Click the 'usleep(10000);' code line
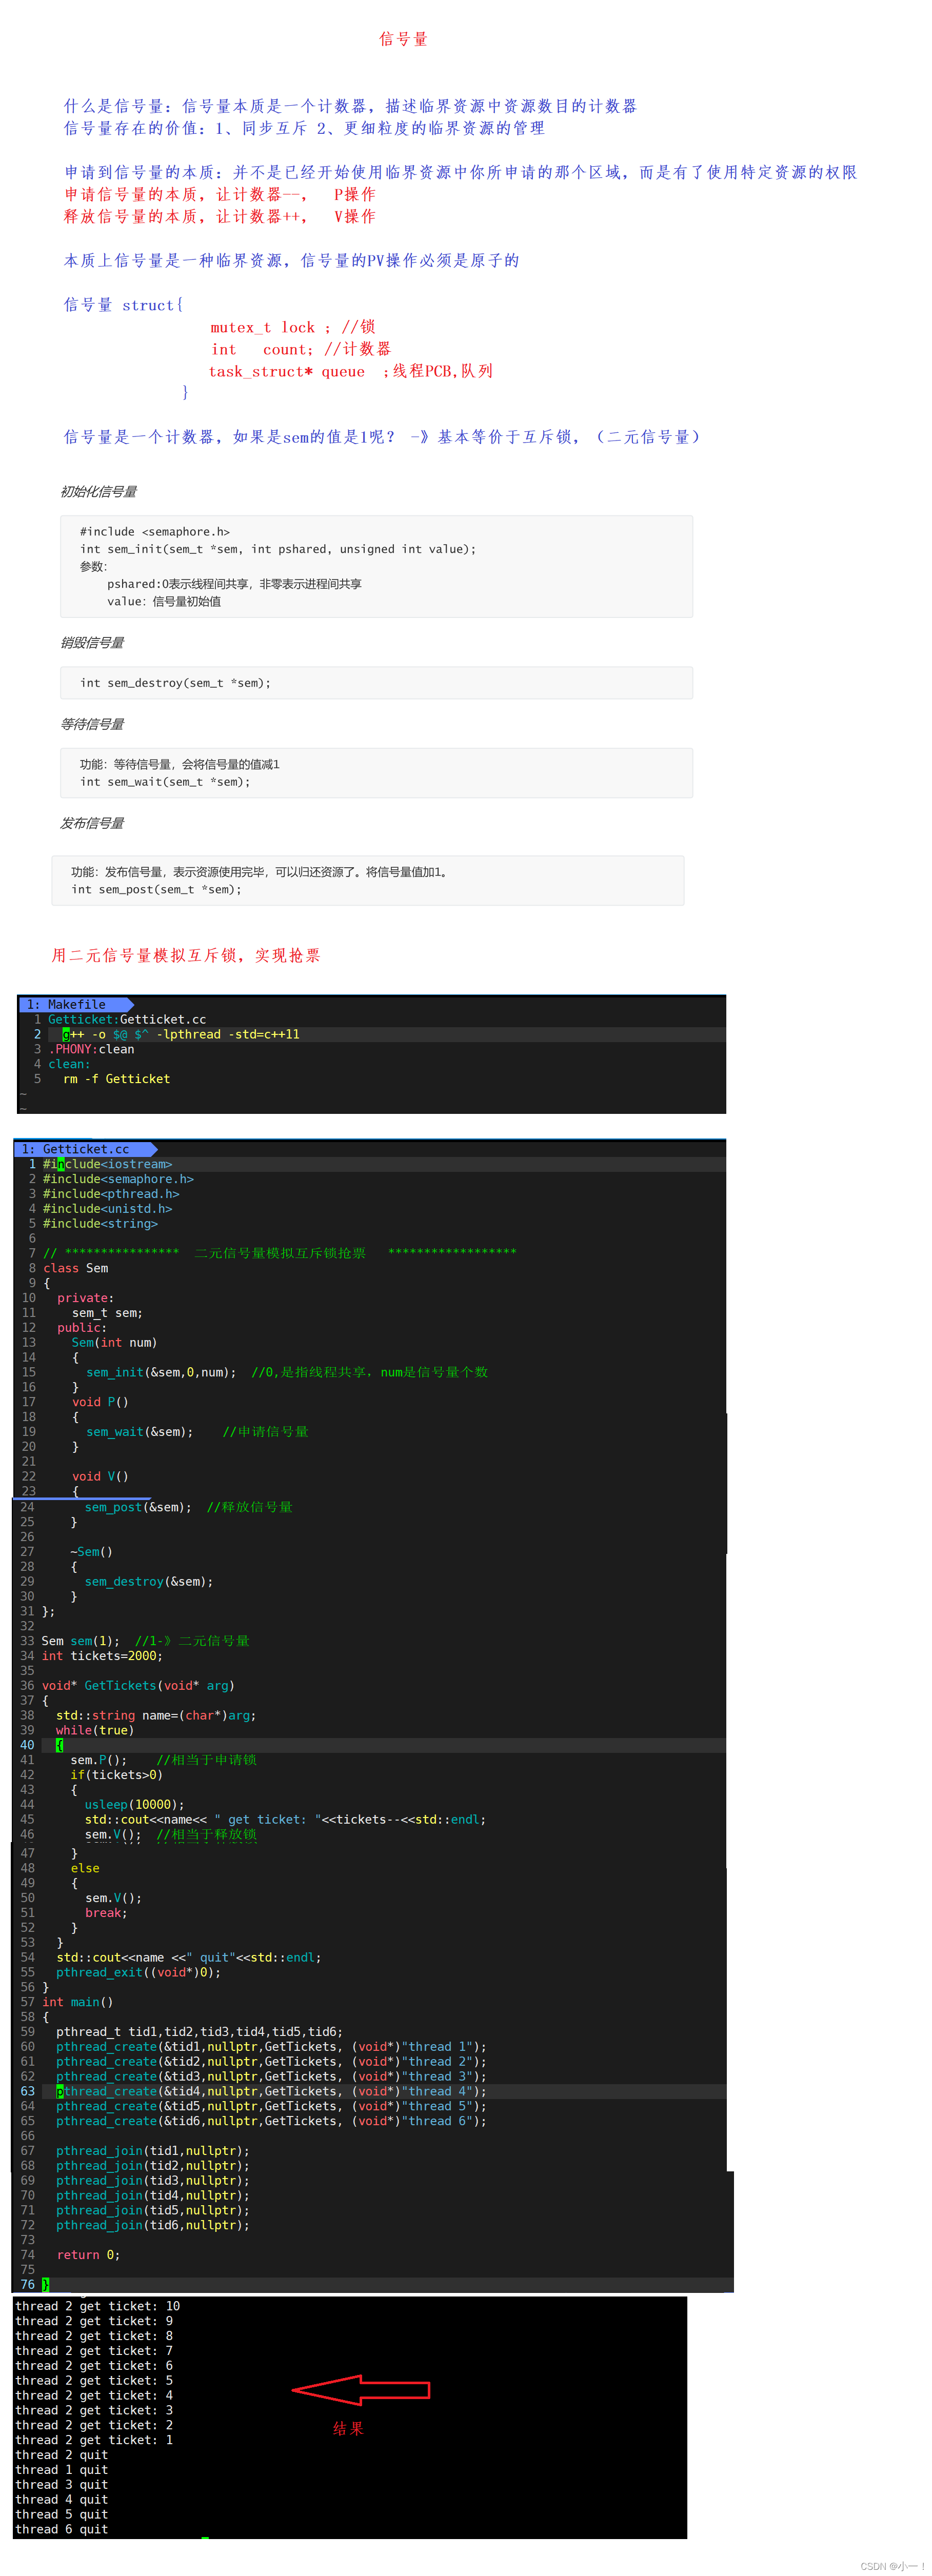 click(135, 1804)
